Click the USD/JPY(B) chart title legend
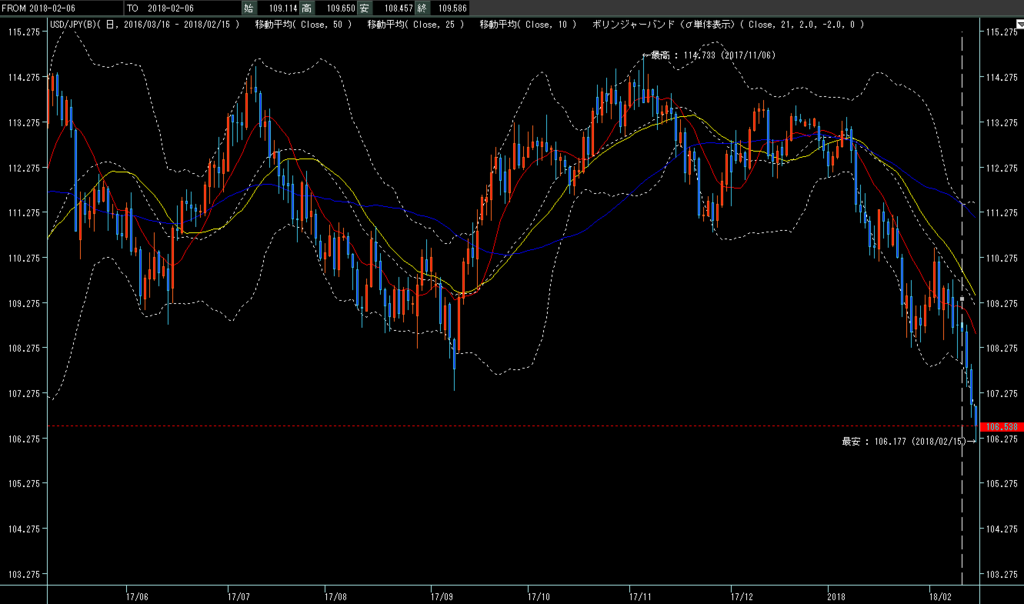 point(144,24)
